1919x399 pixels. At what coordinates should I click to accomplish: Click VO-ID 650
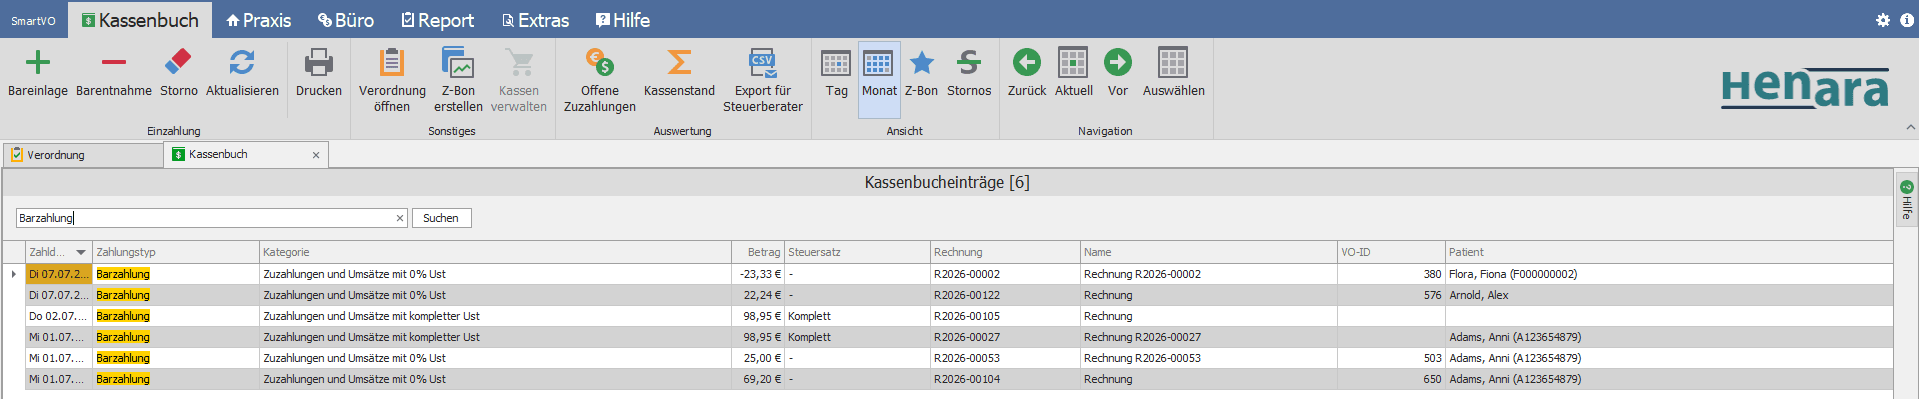[x=1433, y=379]
